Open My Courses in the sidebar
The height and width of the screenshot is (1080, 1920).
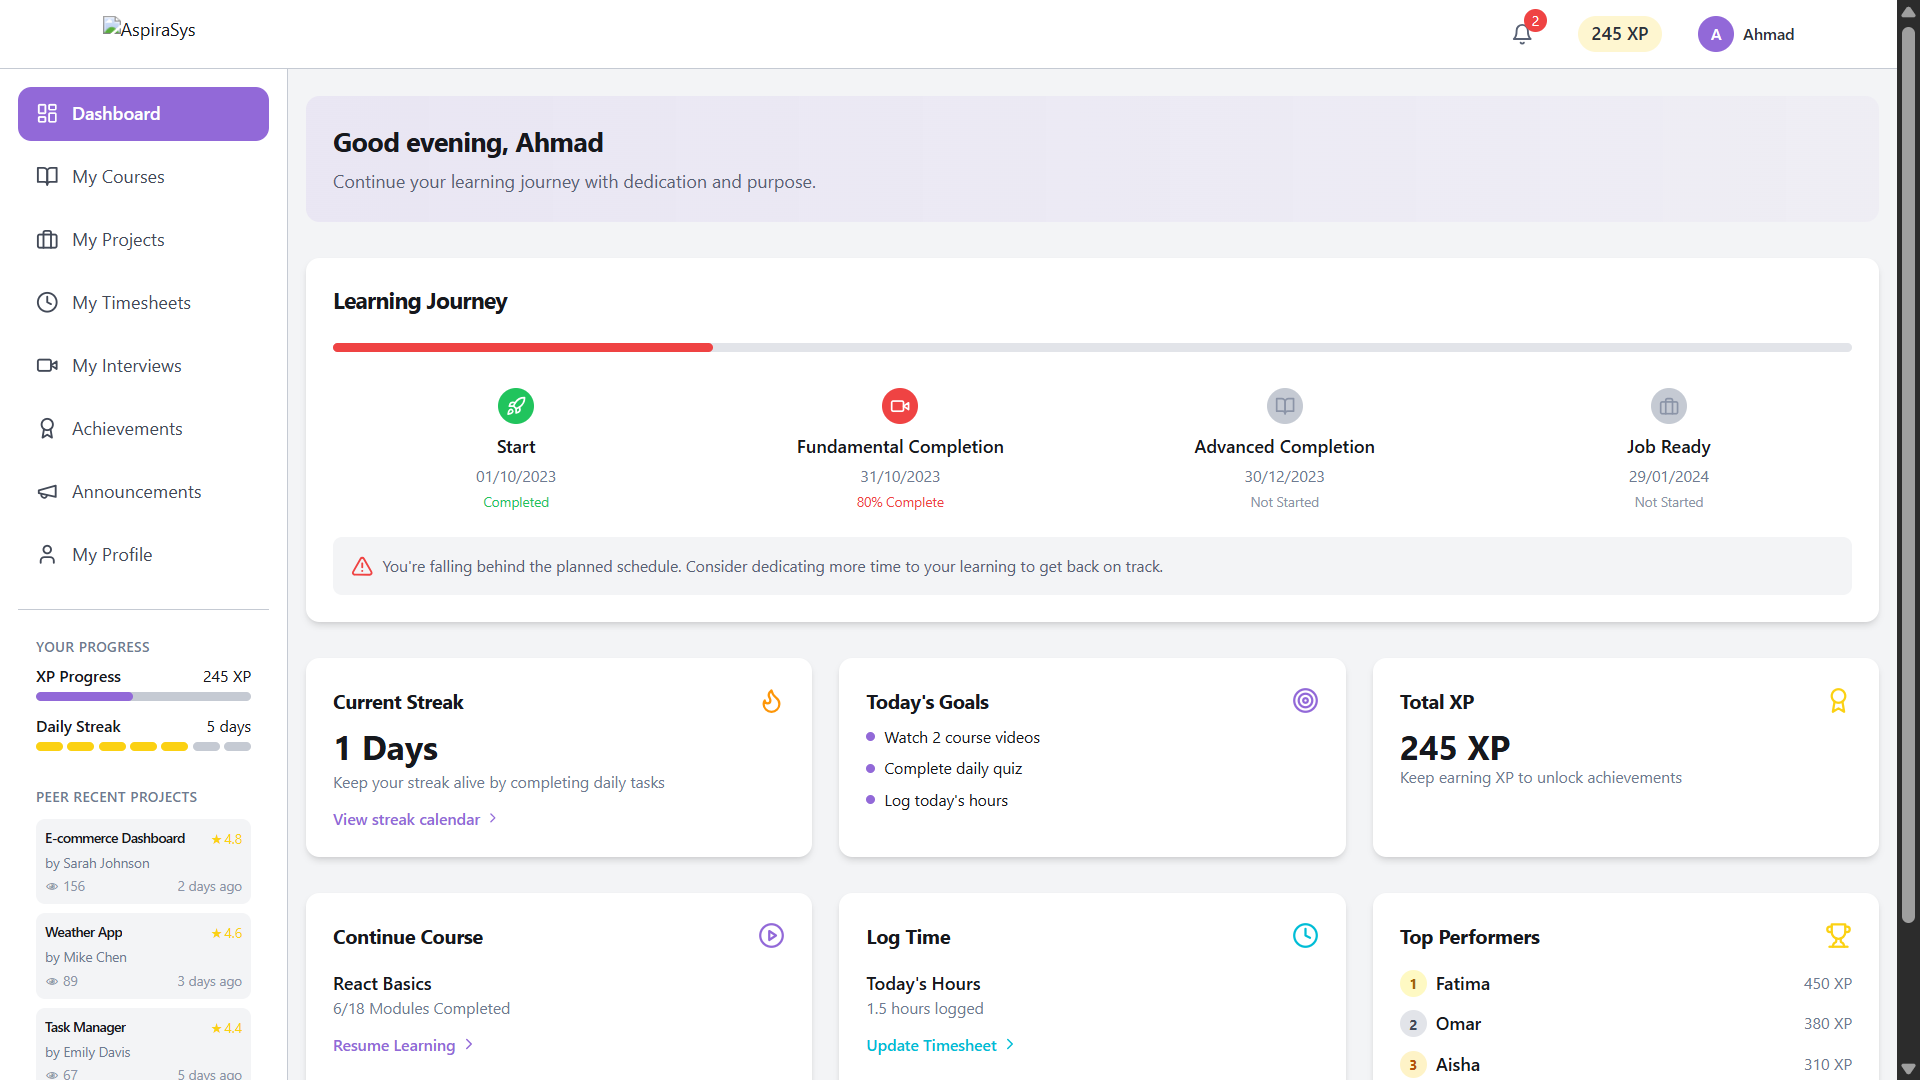pyautogui.click(x=118, y=177)
